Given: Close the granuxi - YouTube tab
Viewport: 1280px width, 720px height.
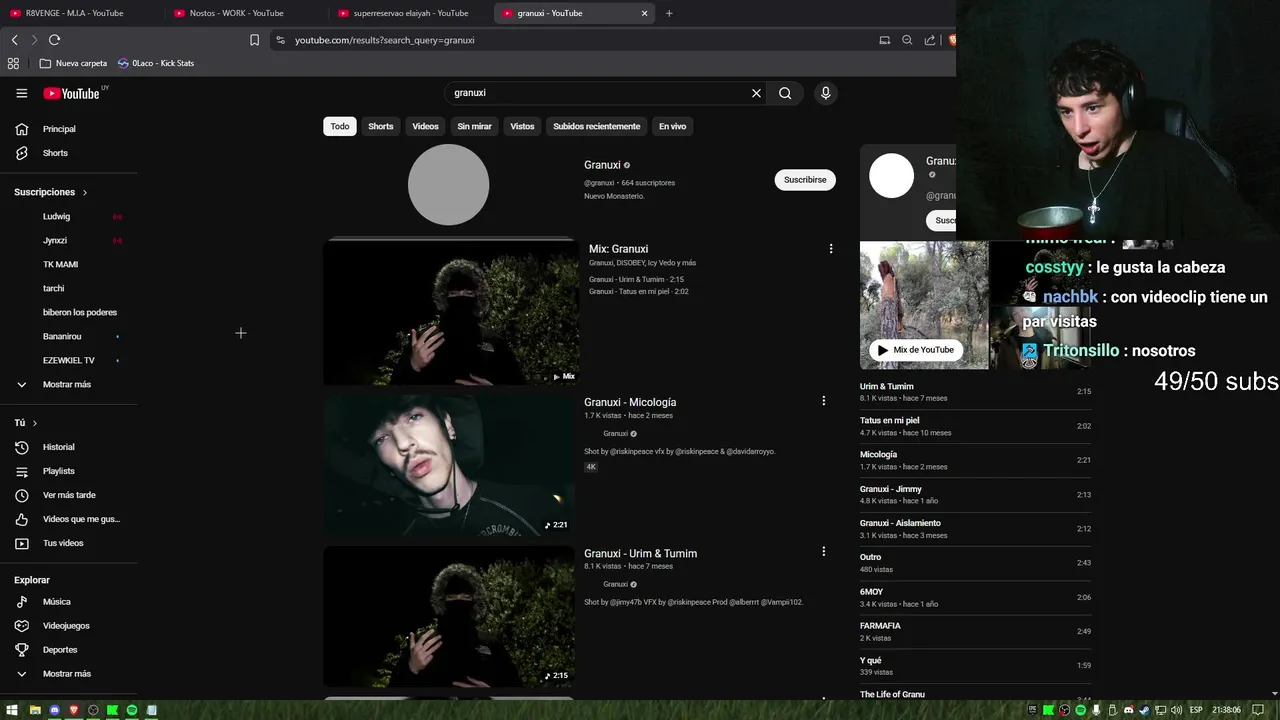Looking at the screenshot, I should tap(644, 13).
